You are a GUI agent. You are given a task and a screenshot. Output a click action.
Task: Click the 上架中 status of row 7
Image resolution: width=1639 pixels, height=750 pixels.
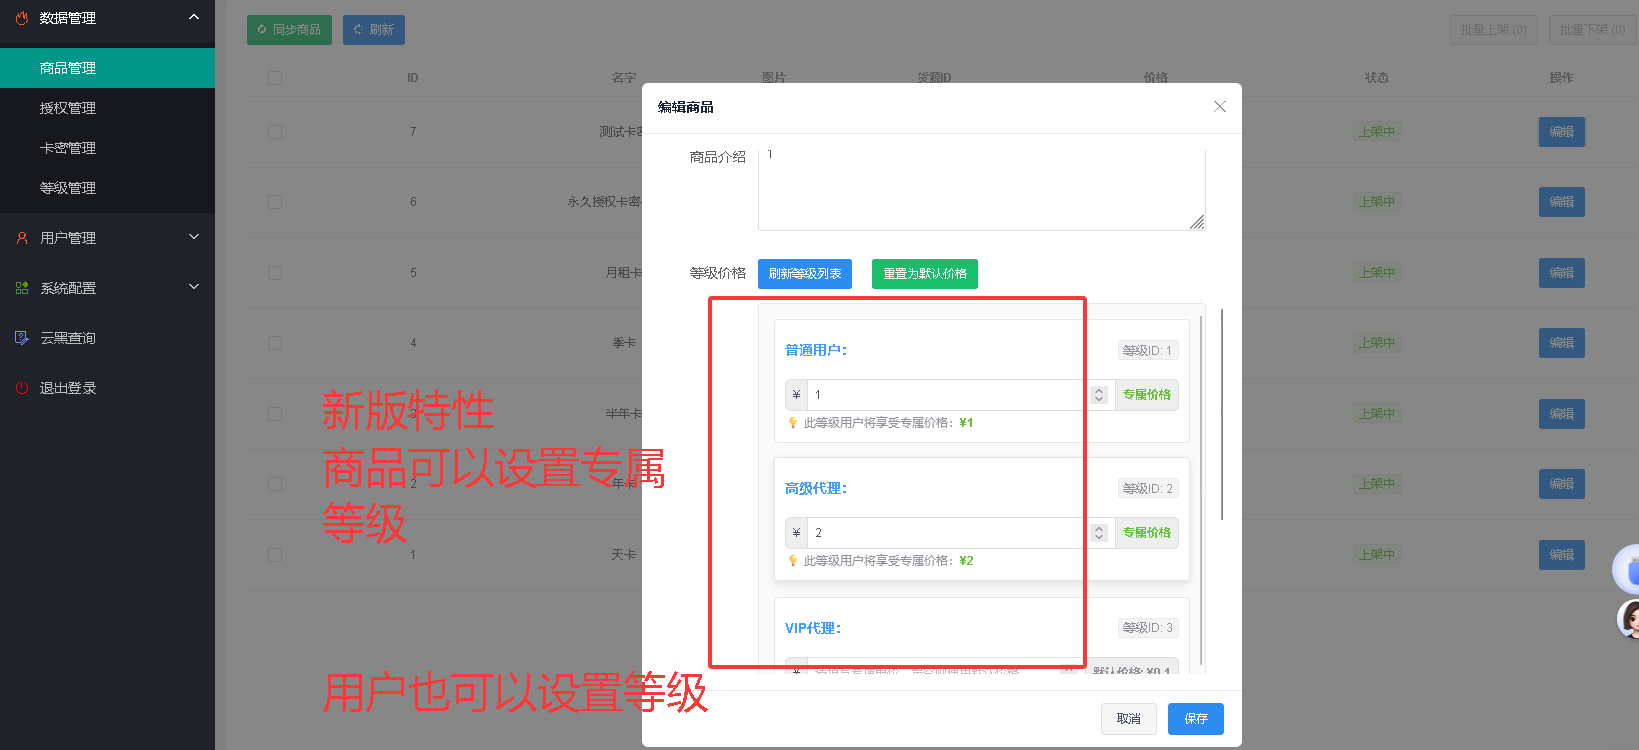point(1377,132)
